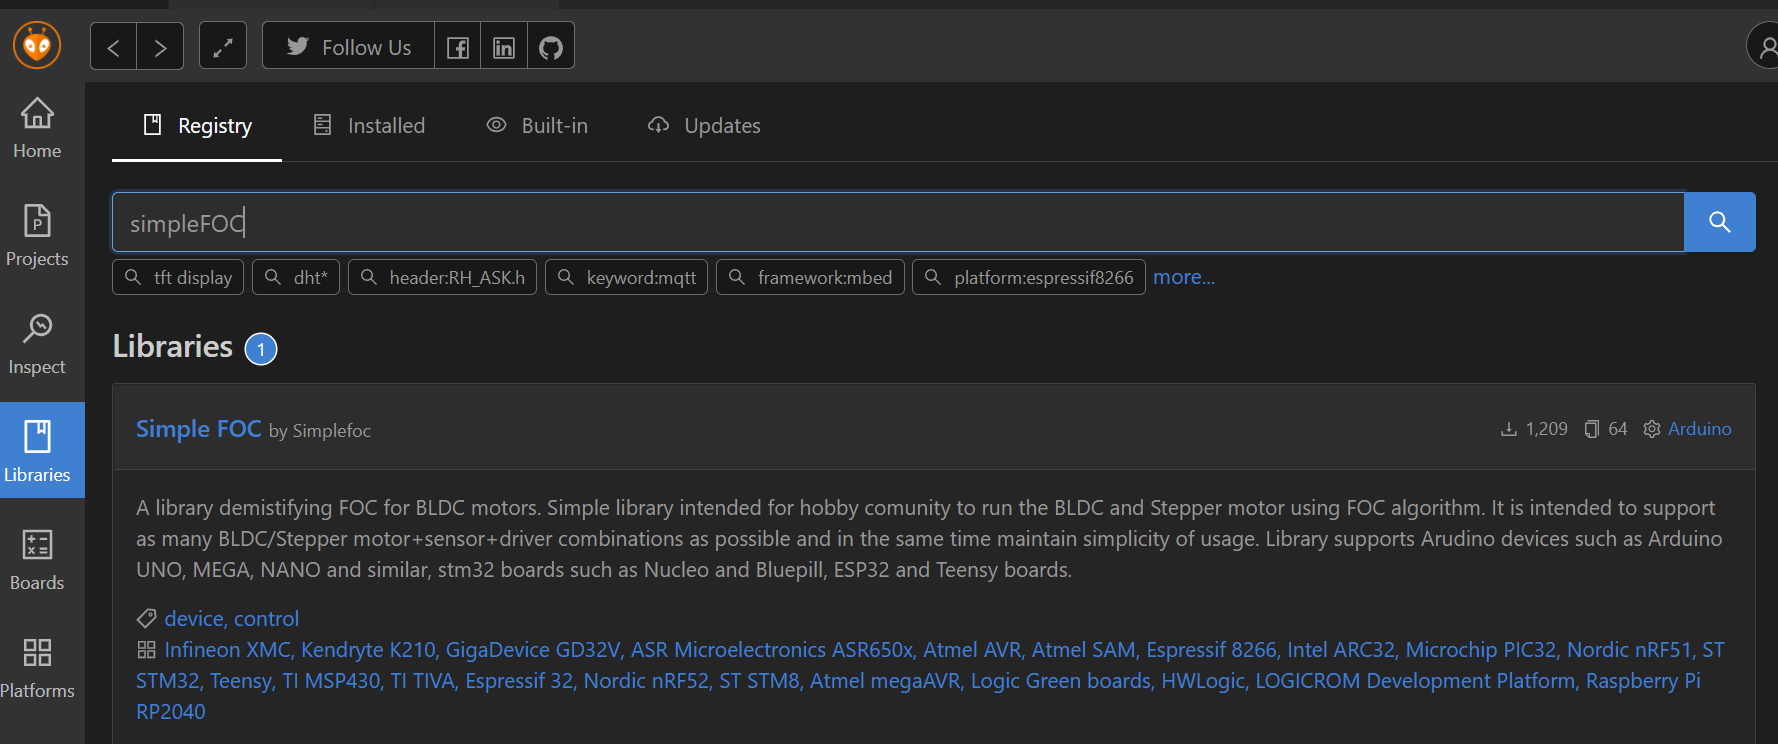Viewport: 1778px width, 744px height.
Task: Open the Teensy platform link
Action: click(x=241, y=681)
